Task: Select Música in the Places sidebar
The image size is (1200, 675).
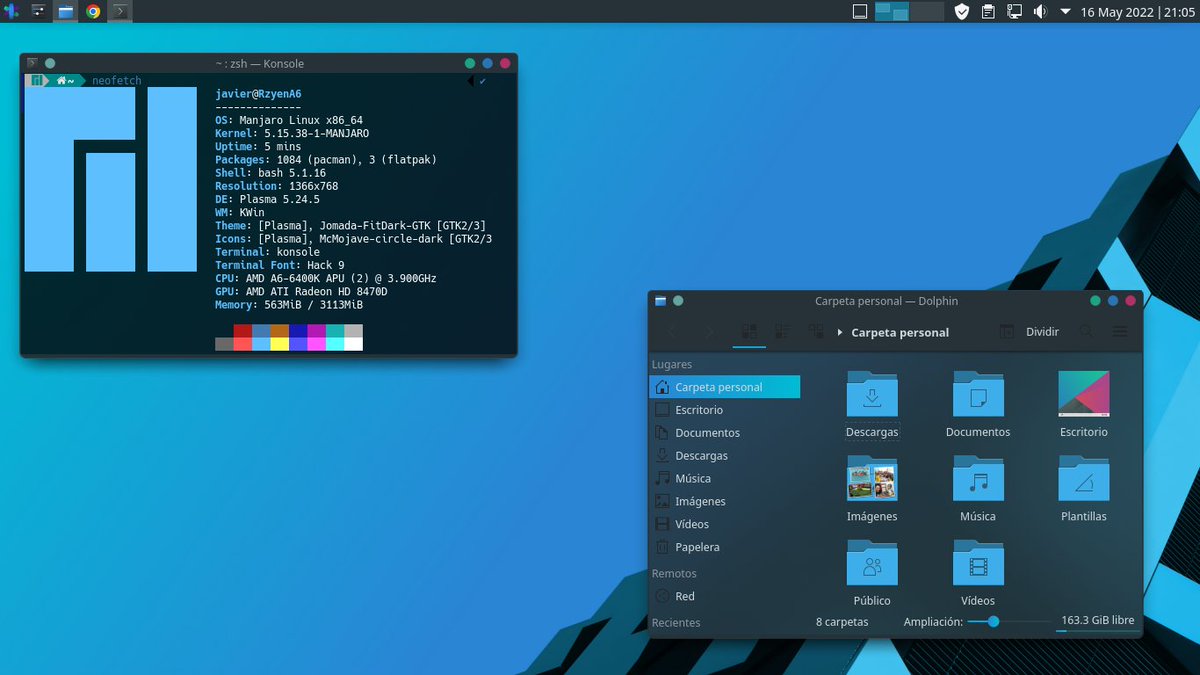Action: pyautogui.click(x=724, y=479)
